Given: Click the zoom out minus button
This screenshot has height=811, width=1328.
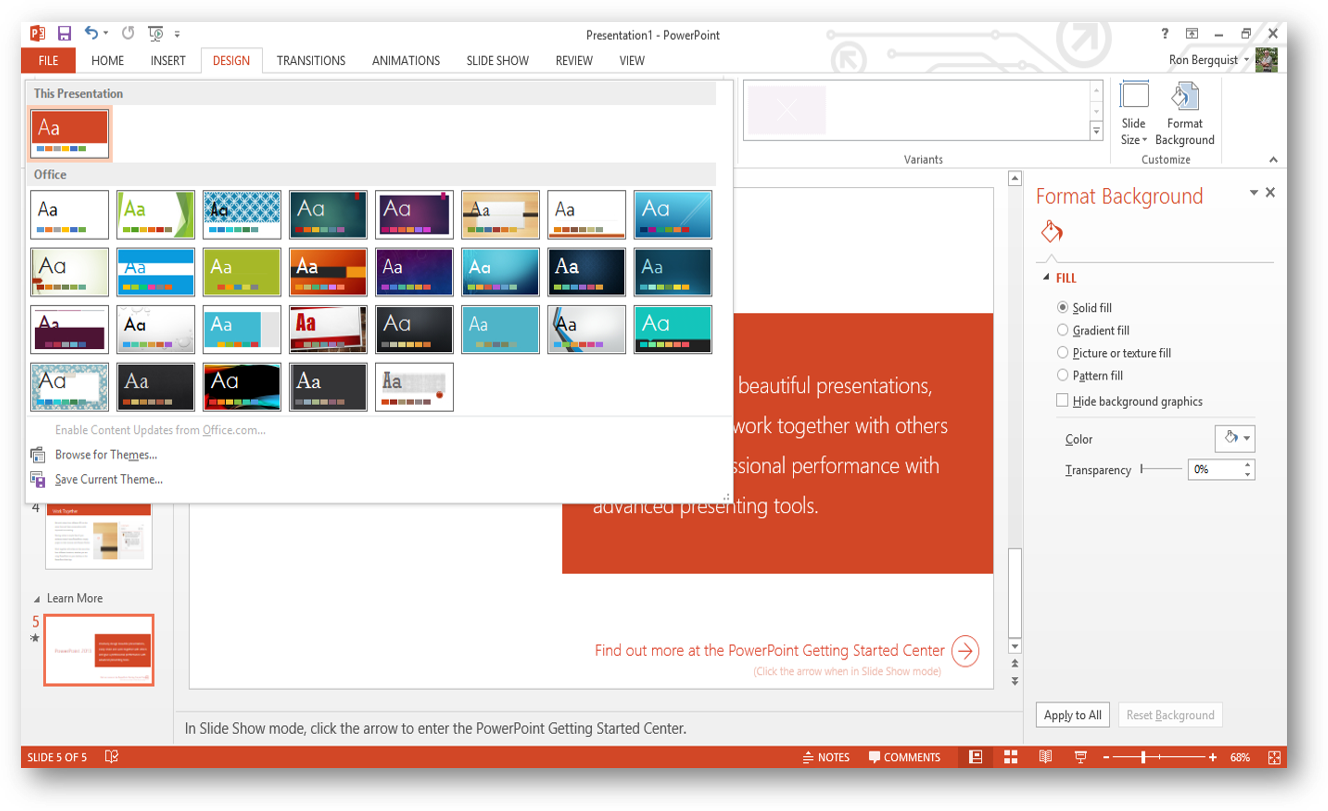Looking at the screenshot, I should tap(1106, 758).
